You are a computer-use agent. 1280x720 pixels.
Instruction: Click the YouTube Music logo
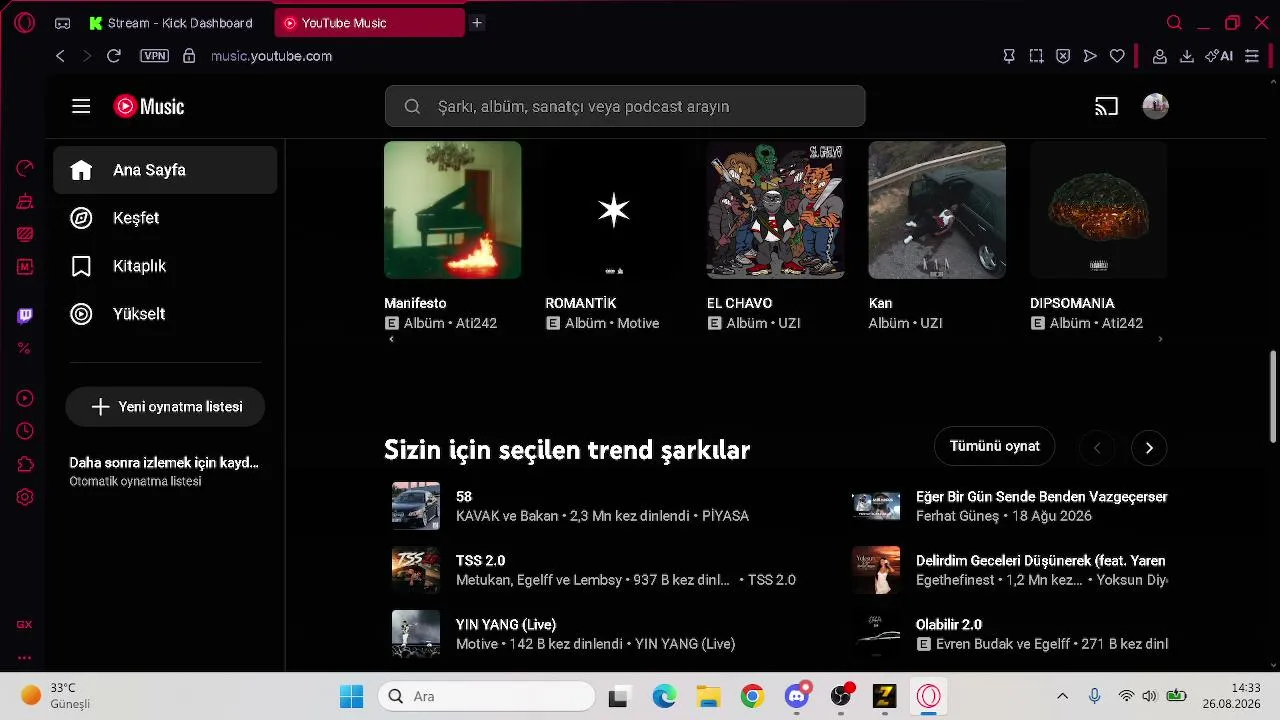[149, 106]
